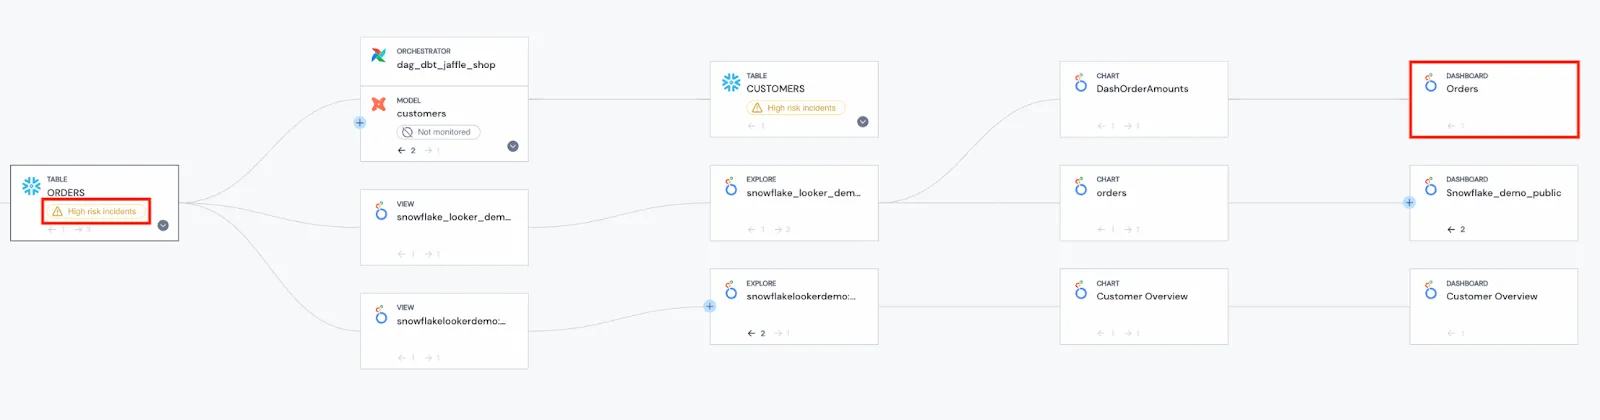Select the Snowflake_demo_public dashboard name
Screen dimensions: 1600x420
click(x=1503, y=193)
